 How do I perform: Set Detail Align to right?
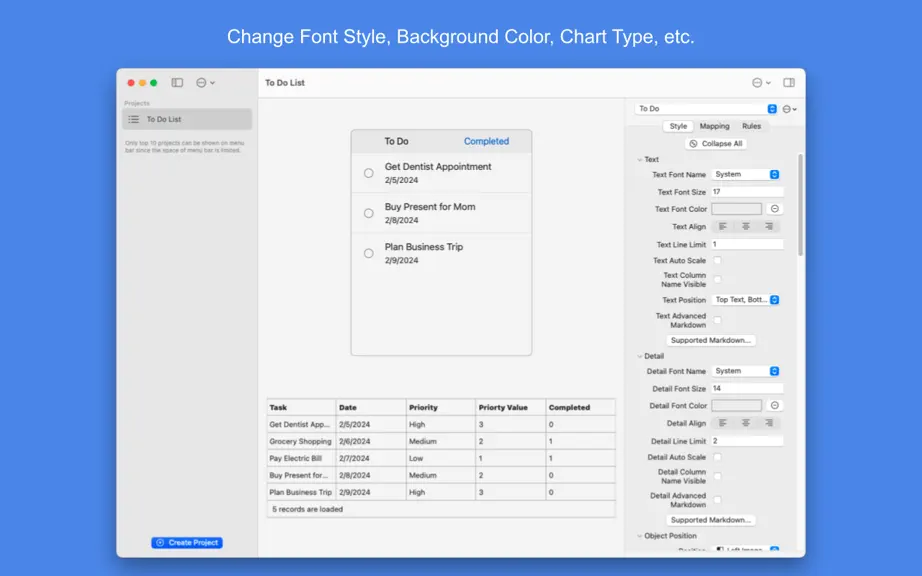pyautogui.click(x=769, y=423)
